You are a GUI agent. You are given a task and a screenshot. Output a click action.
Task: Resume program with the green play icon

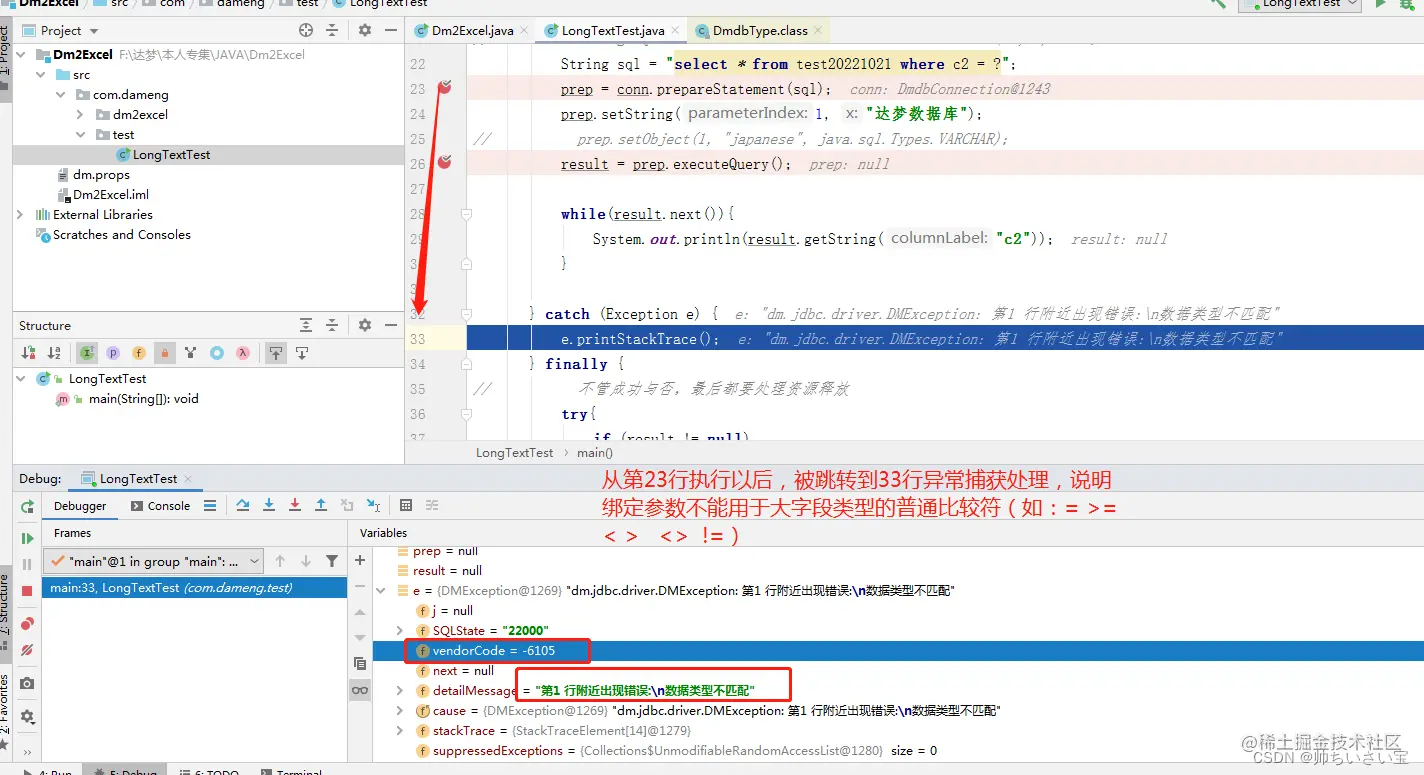[27, 538]
